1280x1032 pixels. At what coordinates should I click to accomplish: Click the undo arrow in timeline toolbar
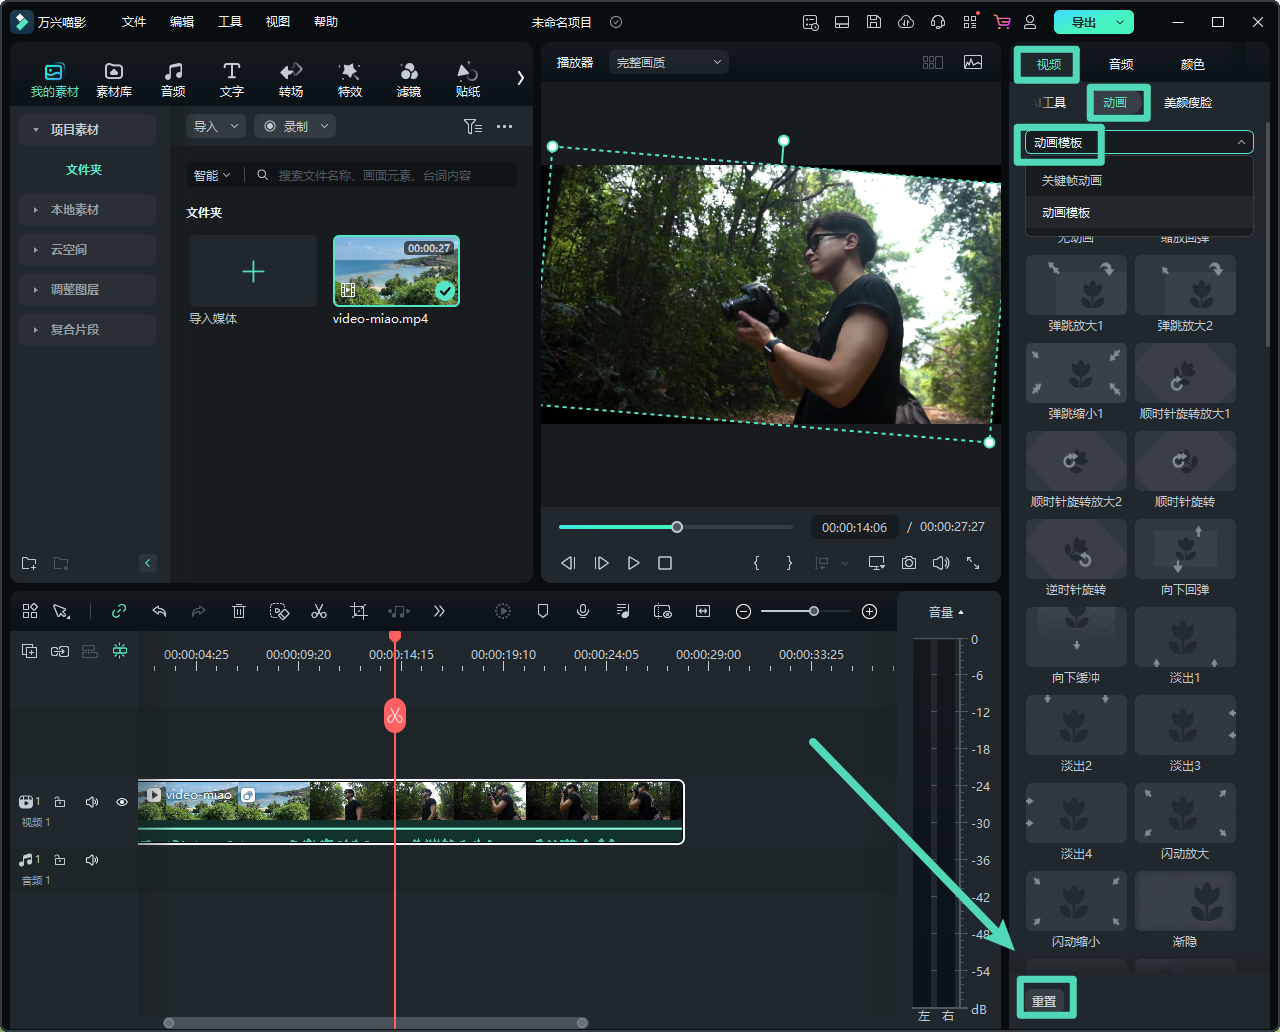pos(159,611)
